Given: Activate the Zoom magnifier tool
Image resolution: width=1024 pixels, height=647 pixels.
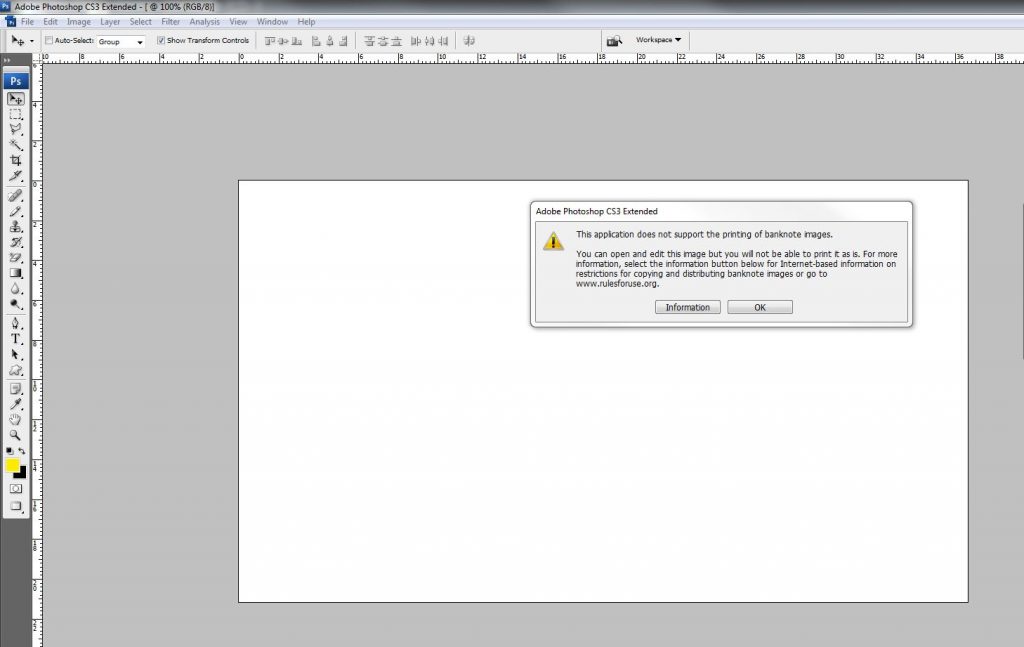Looking at the screenshot, I should coord(16,435).
